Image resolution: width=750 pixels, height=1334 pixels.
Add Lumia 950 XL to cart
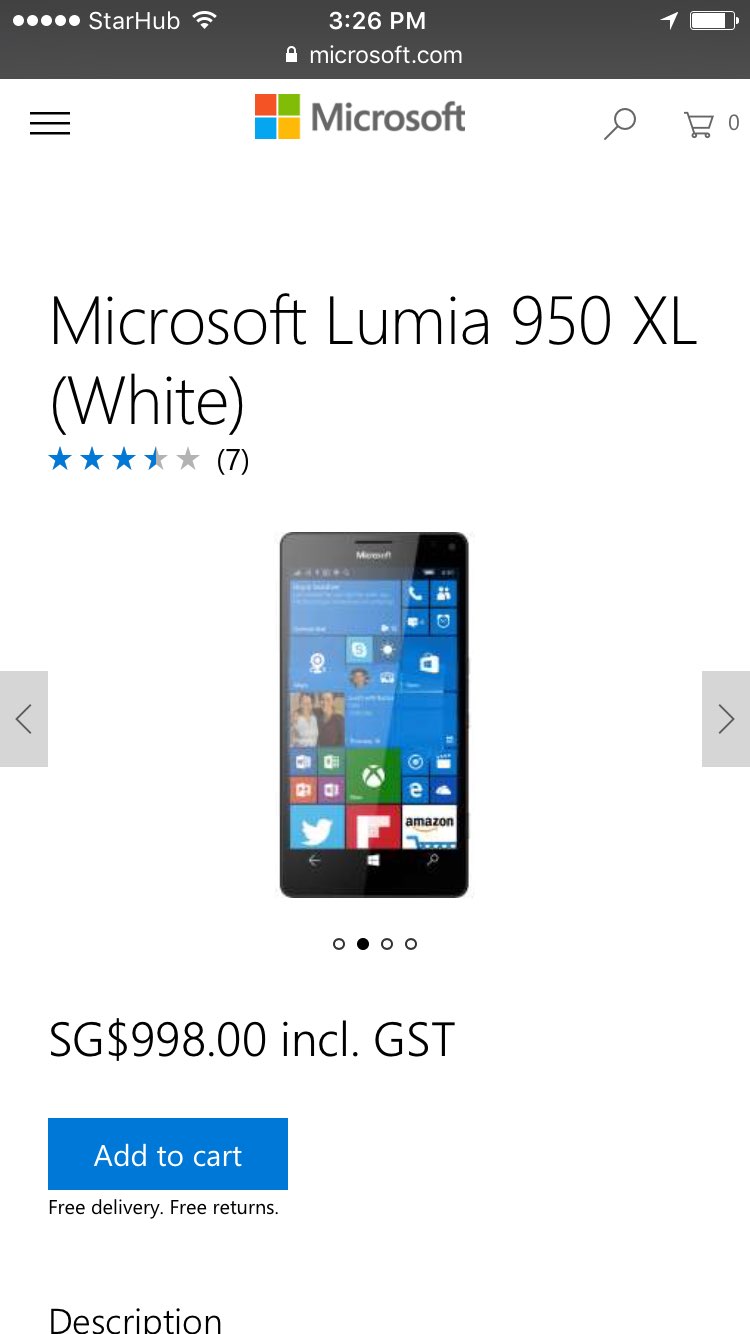168,1154
